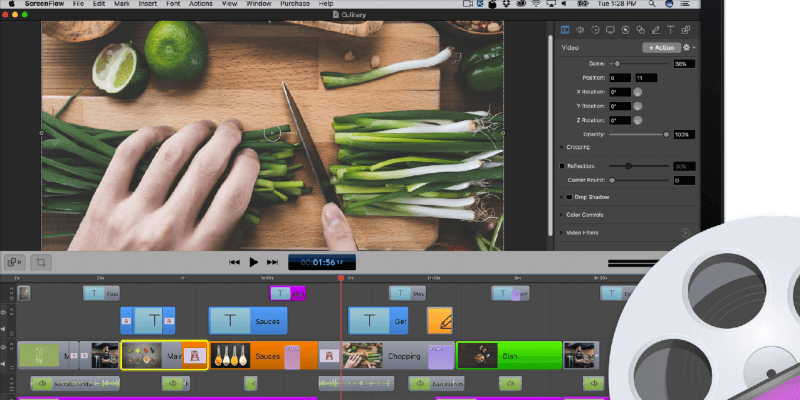Click the crop tool below the canvas

(42, 261)
